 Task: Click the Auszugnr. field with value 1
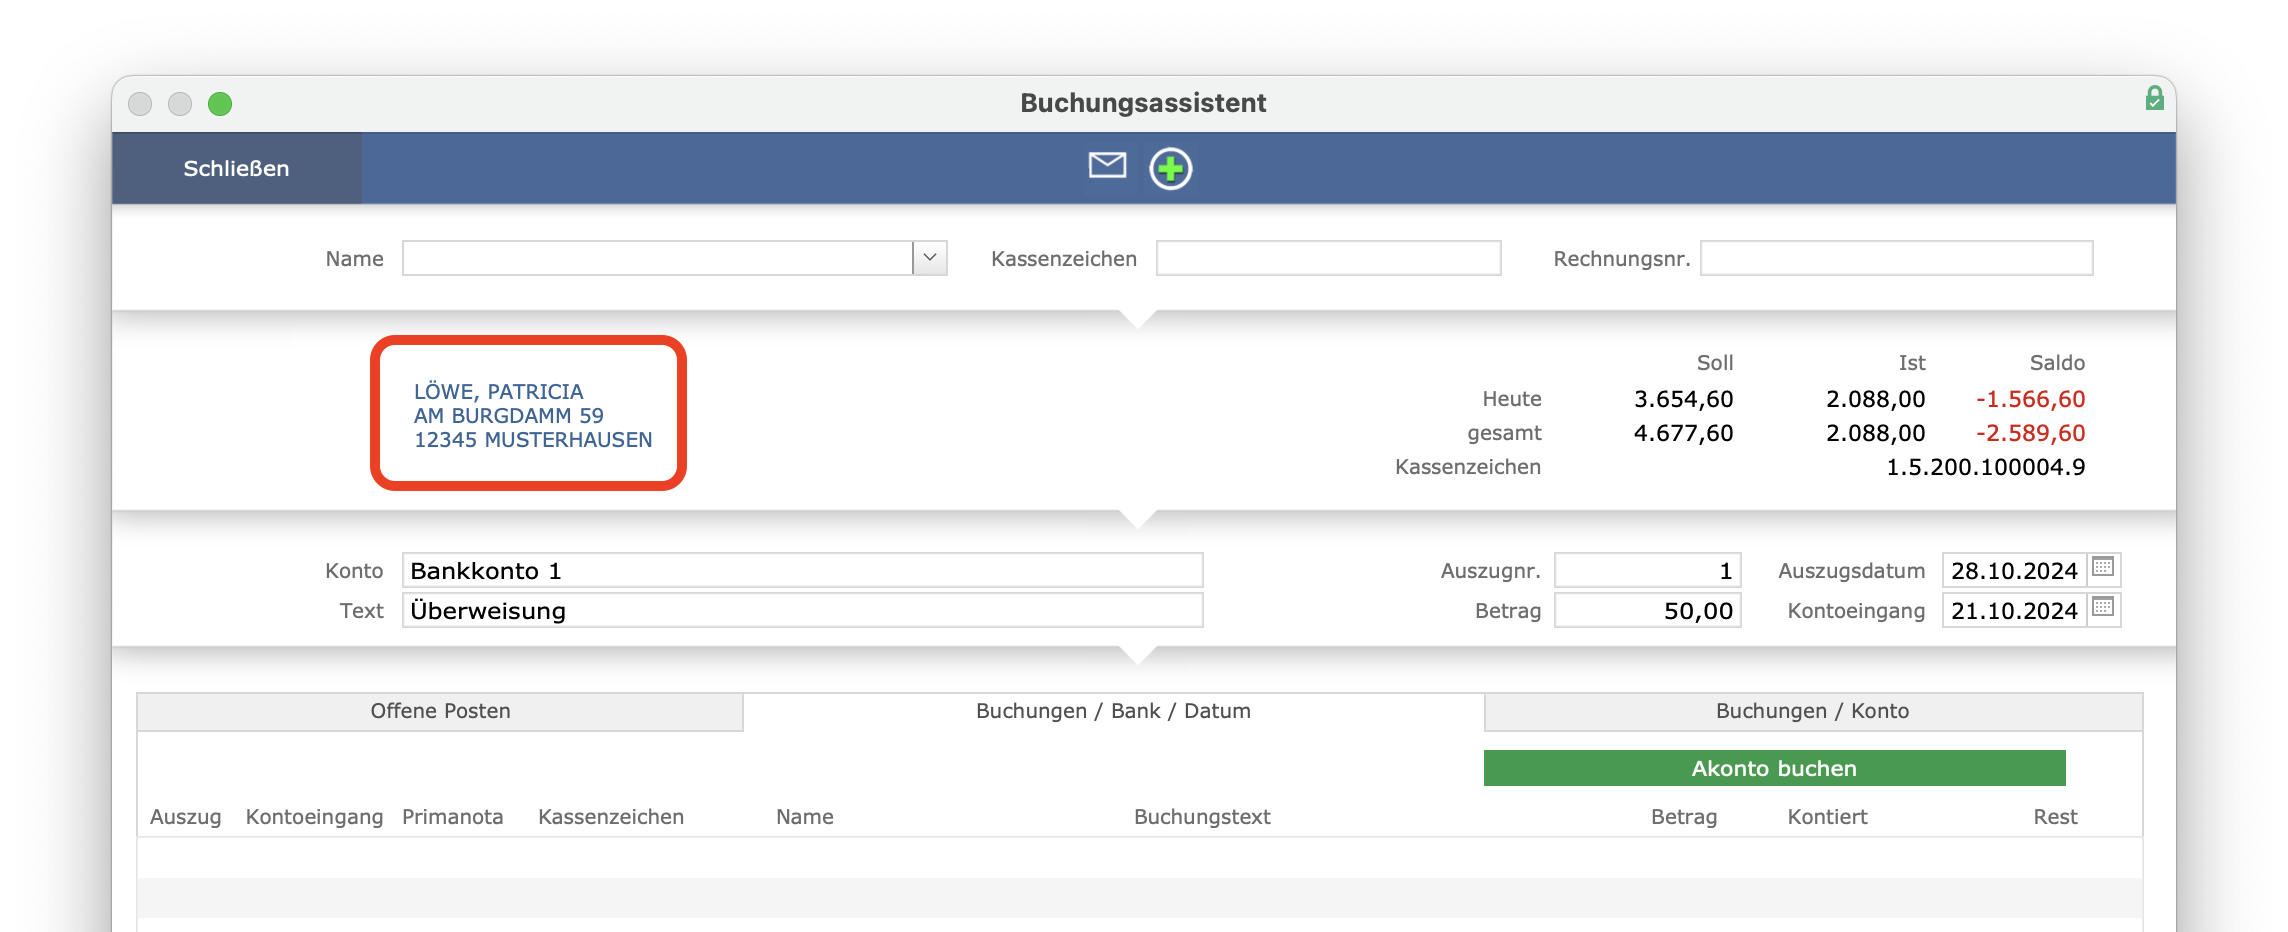(1647, 570)
